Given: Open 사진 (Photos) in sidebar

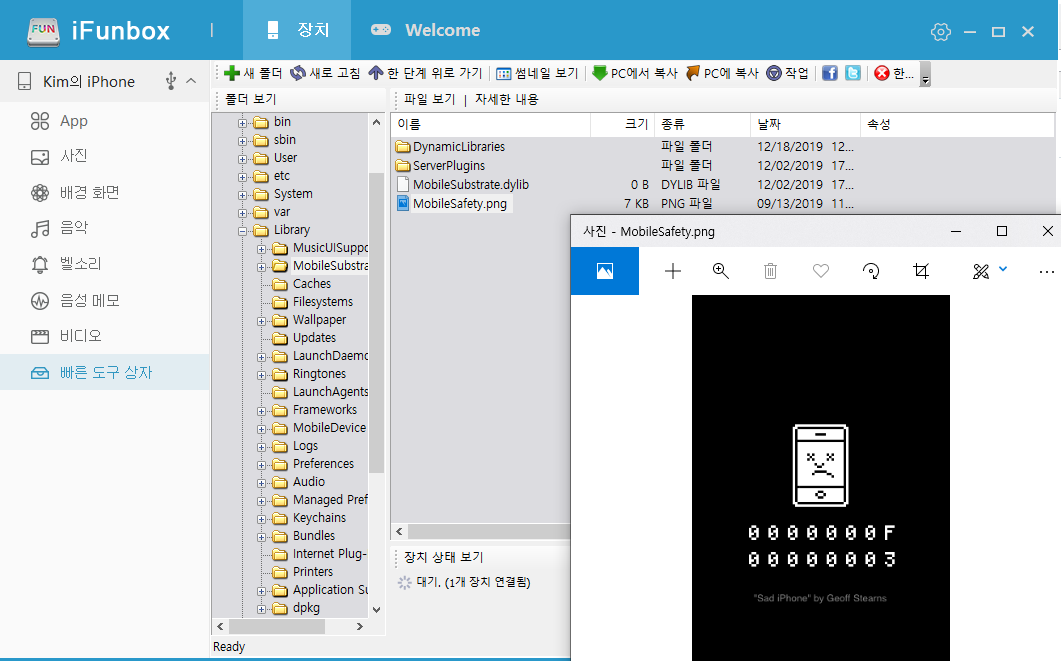Looking at the screenshot, I should (59, 156).
